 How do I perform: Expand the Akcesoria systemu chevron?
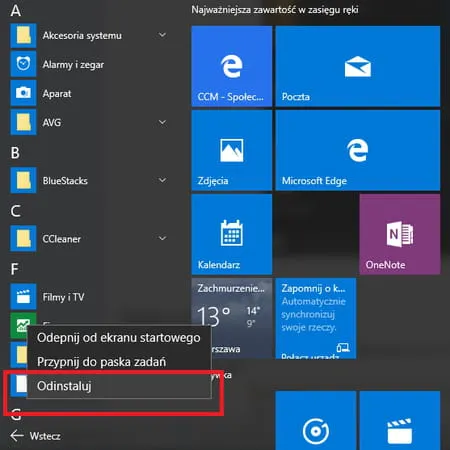tap(162, 35)
